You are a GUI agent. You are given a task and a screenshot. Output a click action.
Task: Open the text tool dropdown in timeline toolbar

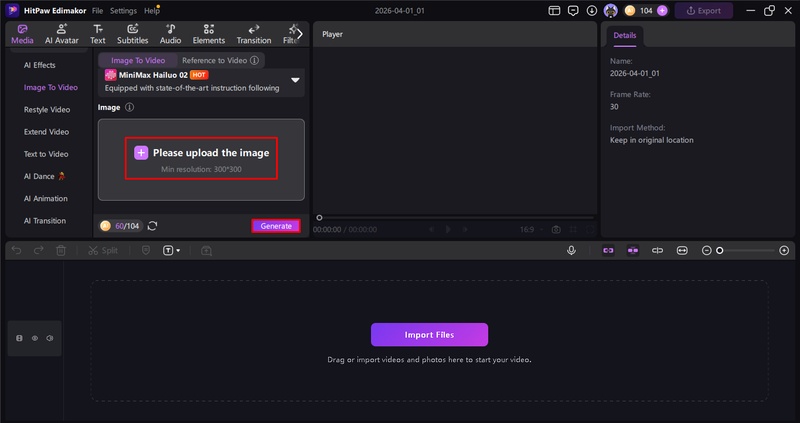(x=171, y=250)
